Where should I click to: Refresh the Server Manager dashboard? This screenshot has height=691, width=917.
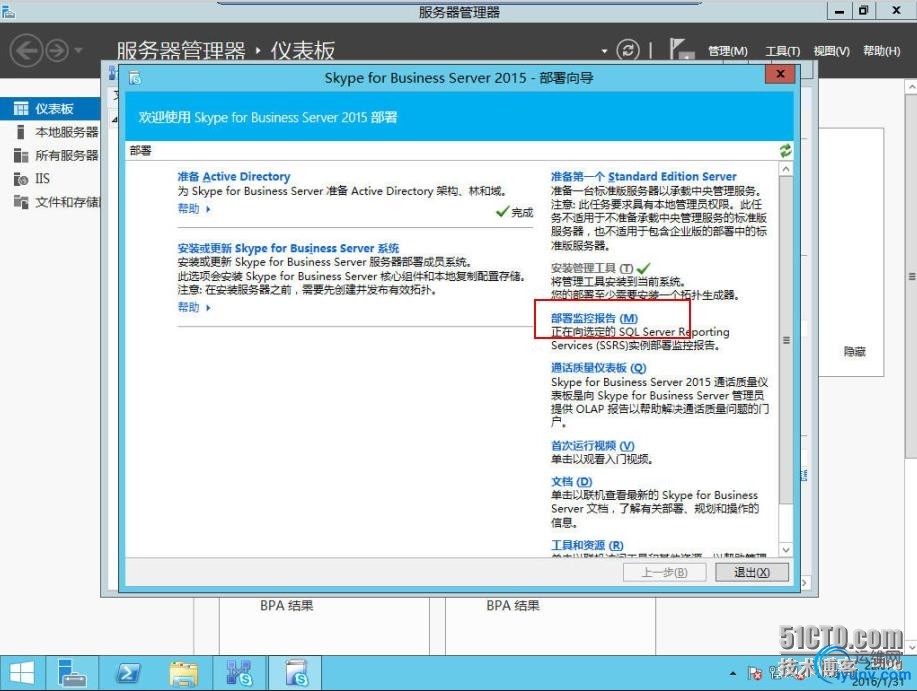tap(628, 50)
